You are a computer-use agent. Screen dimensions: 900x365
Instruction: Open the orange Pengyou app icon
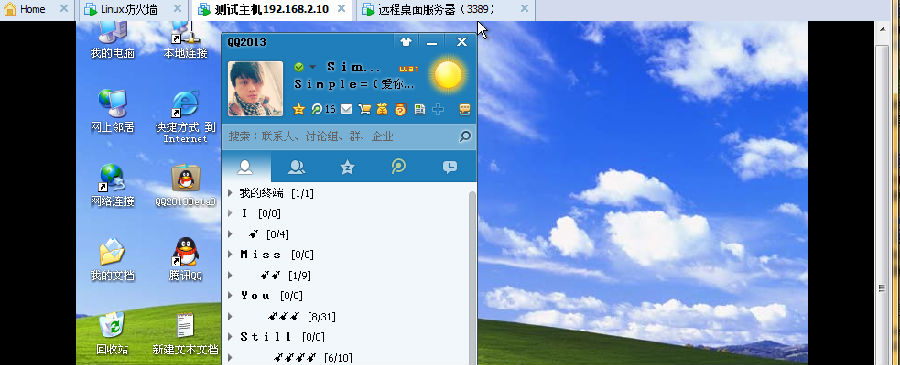tap(401, 108)
